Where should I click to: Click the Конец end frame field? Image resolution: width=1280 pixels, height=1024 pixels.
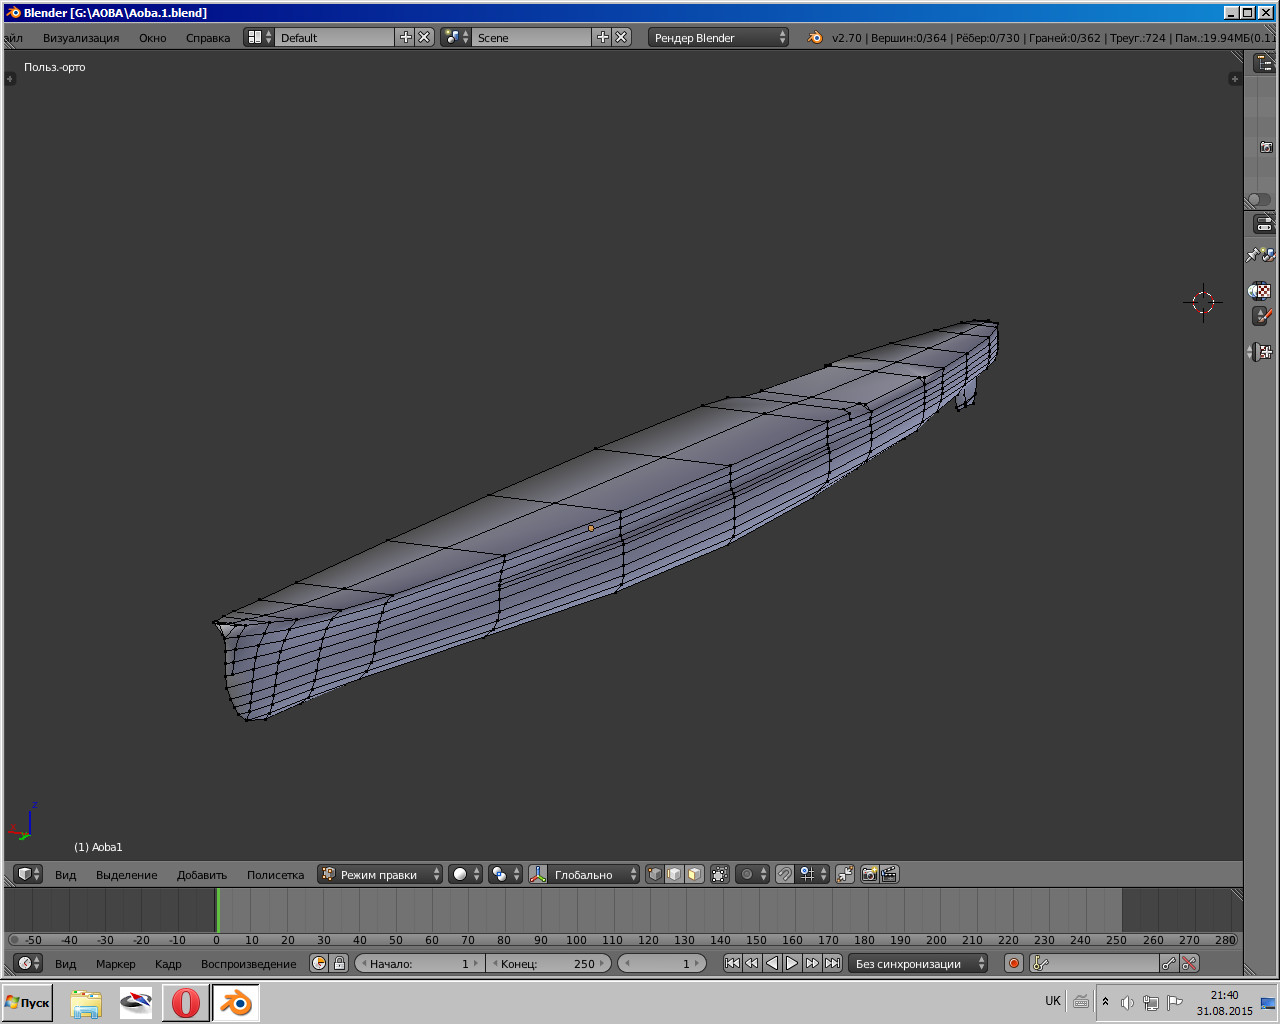pyautogui.click(x=548, y=963)
